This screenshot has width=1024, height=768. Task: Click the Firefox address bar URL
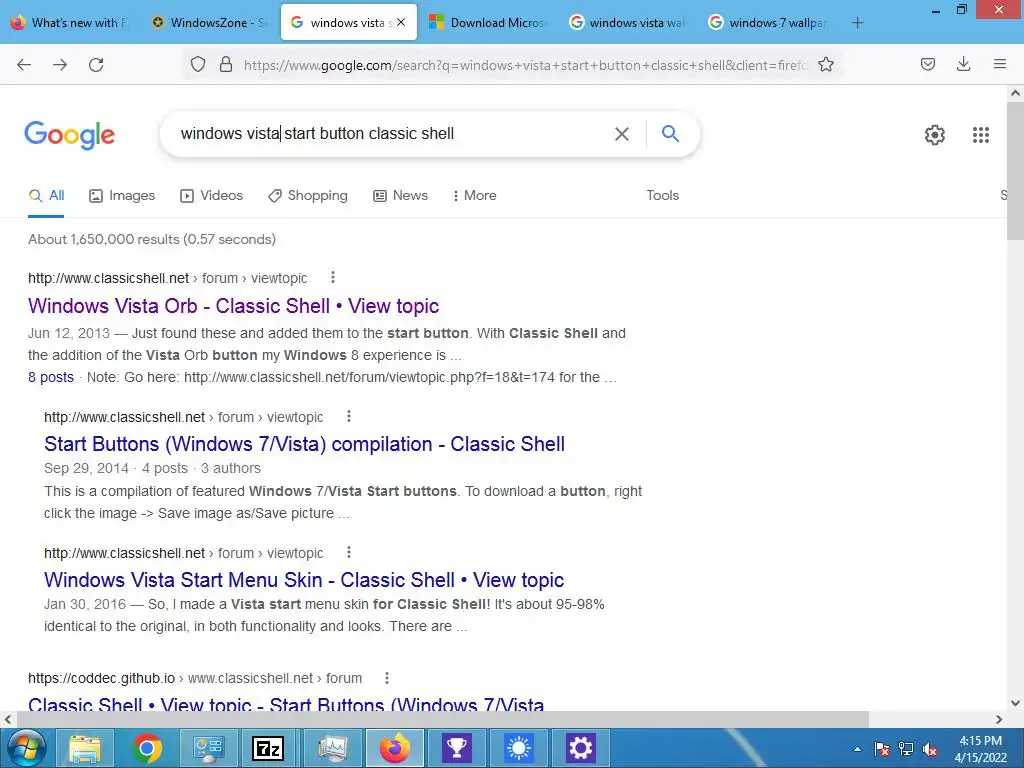(x=525, y=65)
